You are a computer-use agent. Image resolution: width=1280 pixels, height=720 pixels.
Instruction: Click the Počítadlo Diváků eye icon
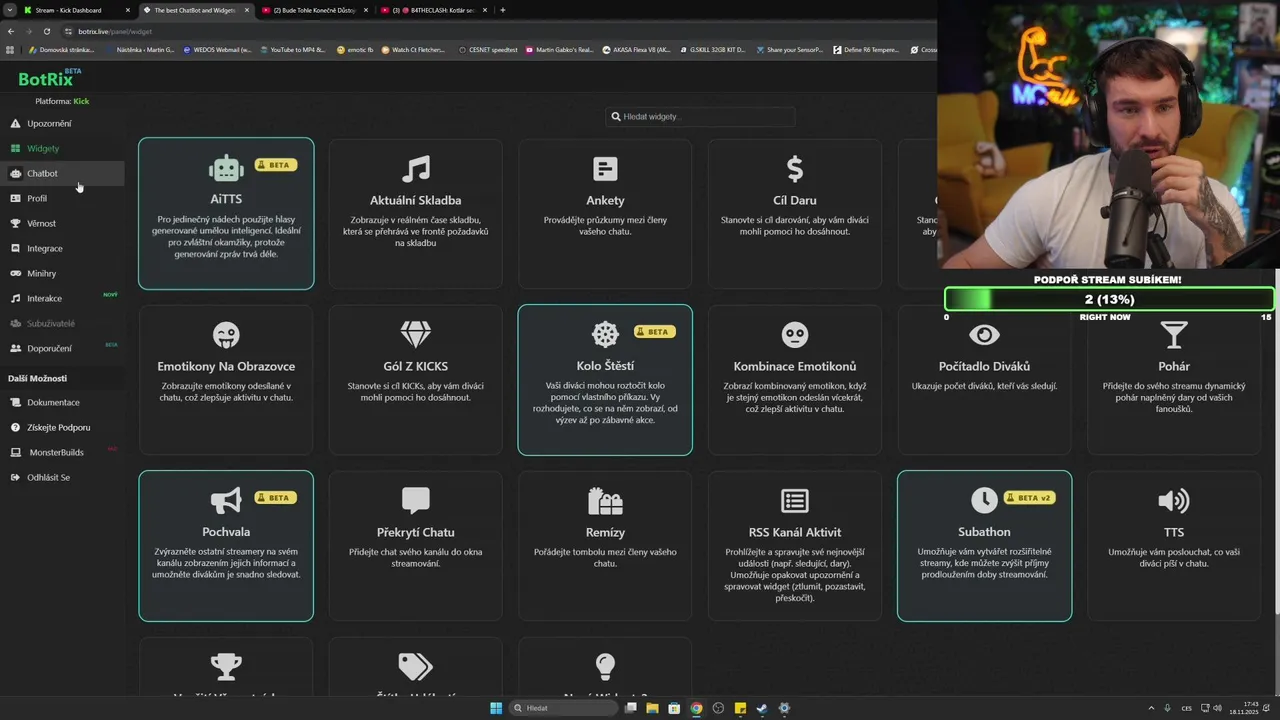pos(984,334)
